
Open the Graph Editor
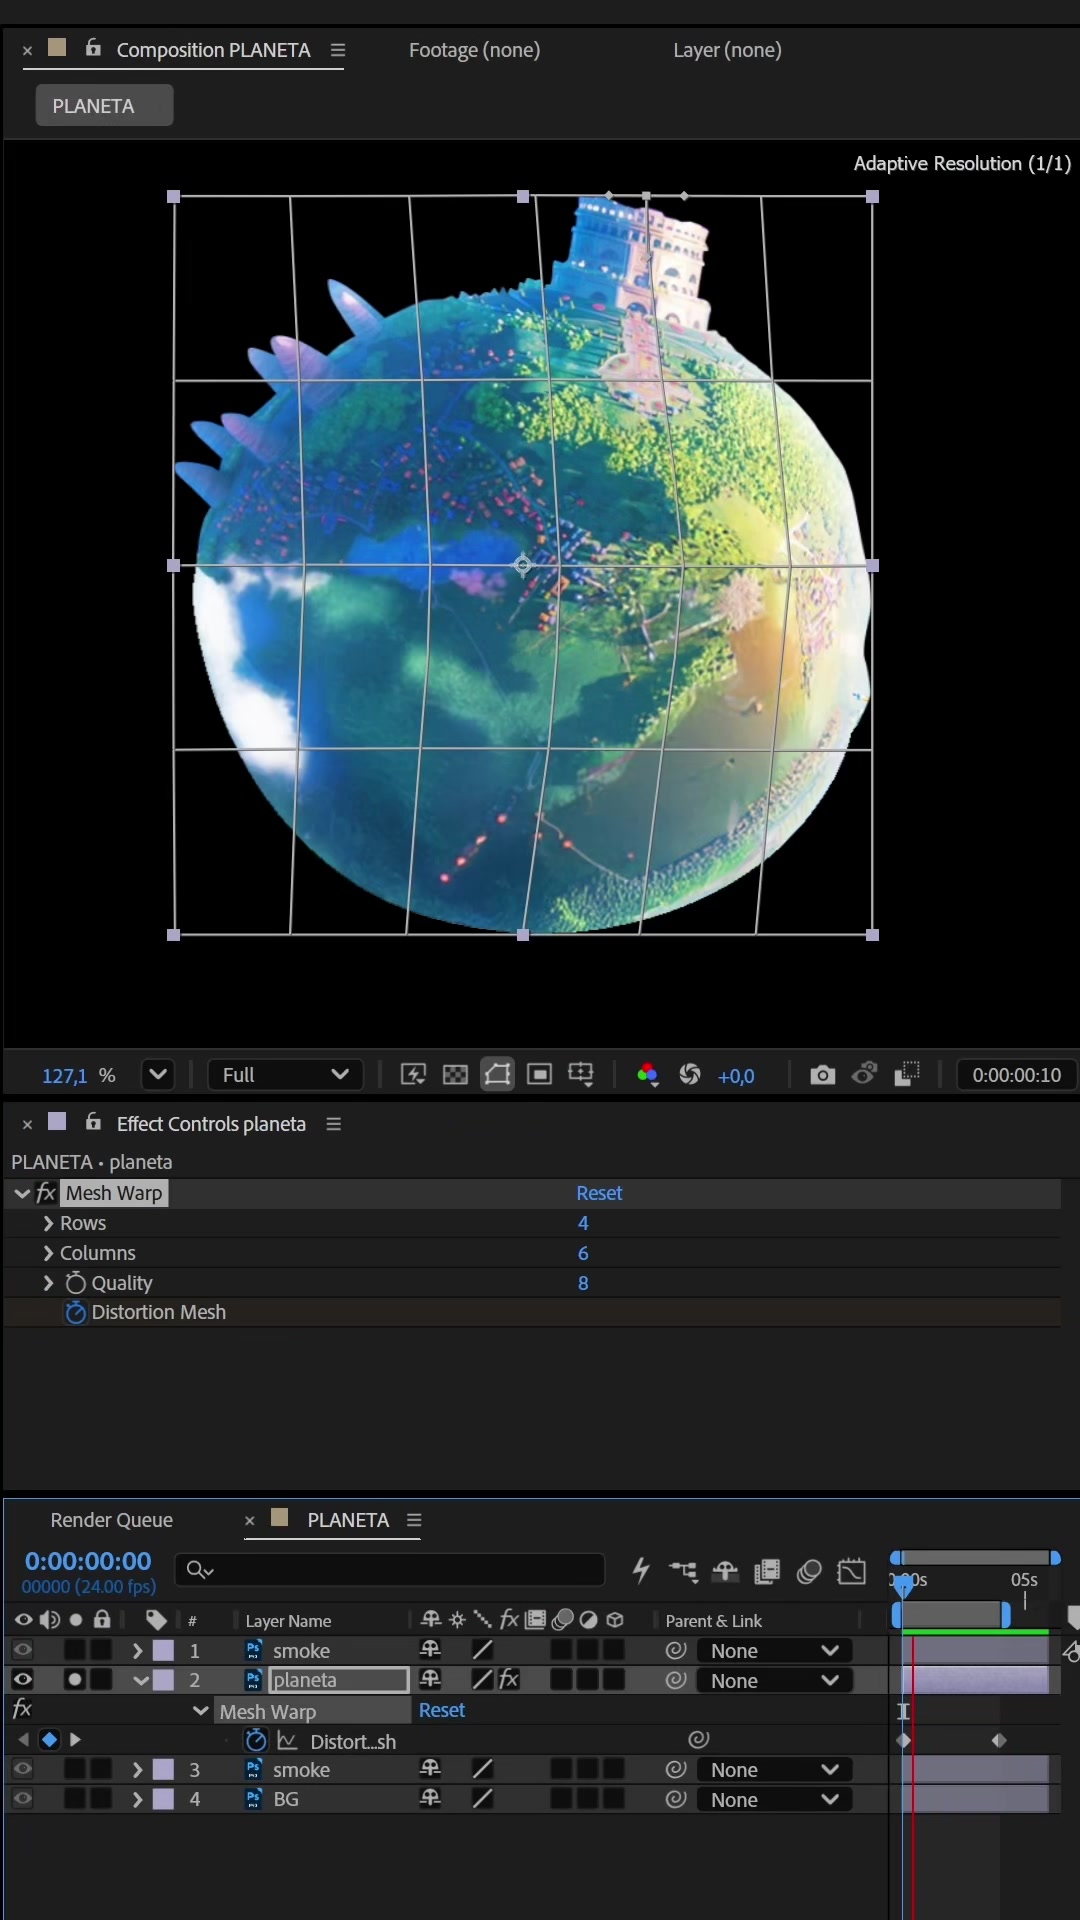click(x=851, y=1571)
